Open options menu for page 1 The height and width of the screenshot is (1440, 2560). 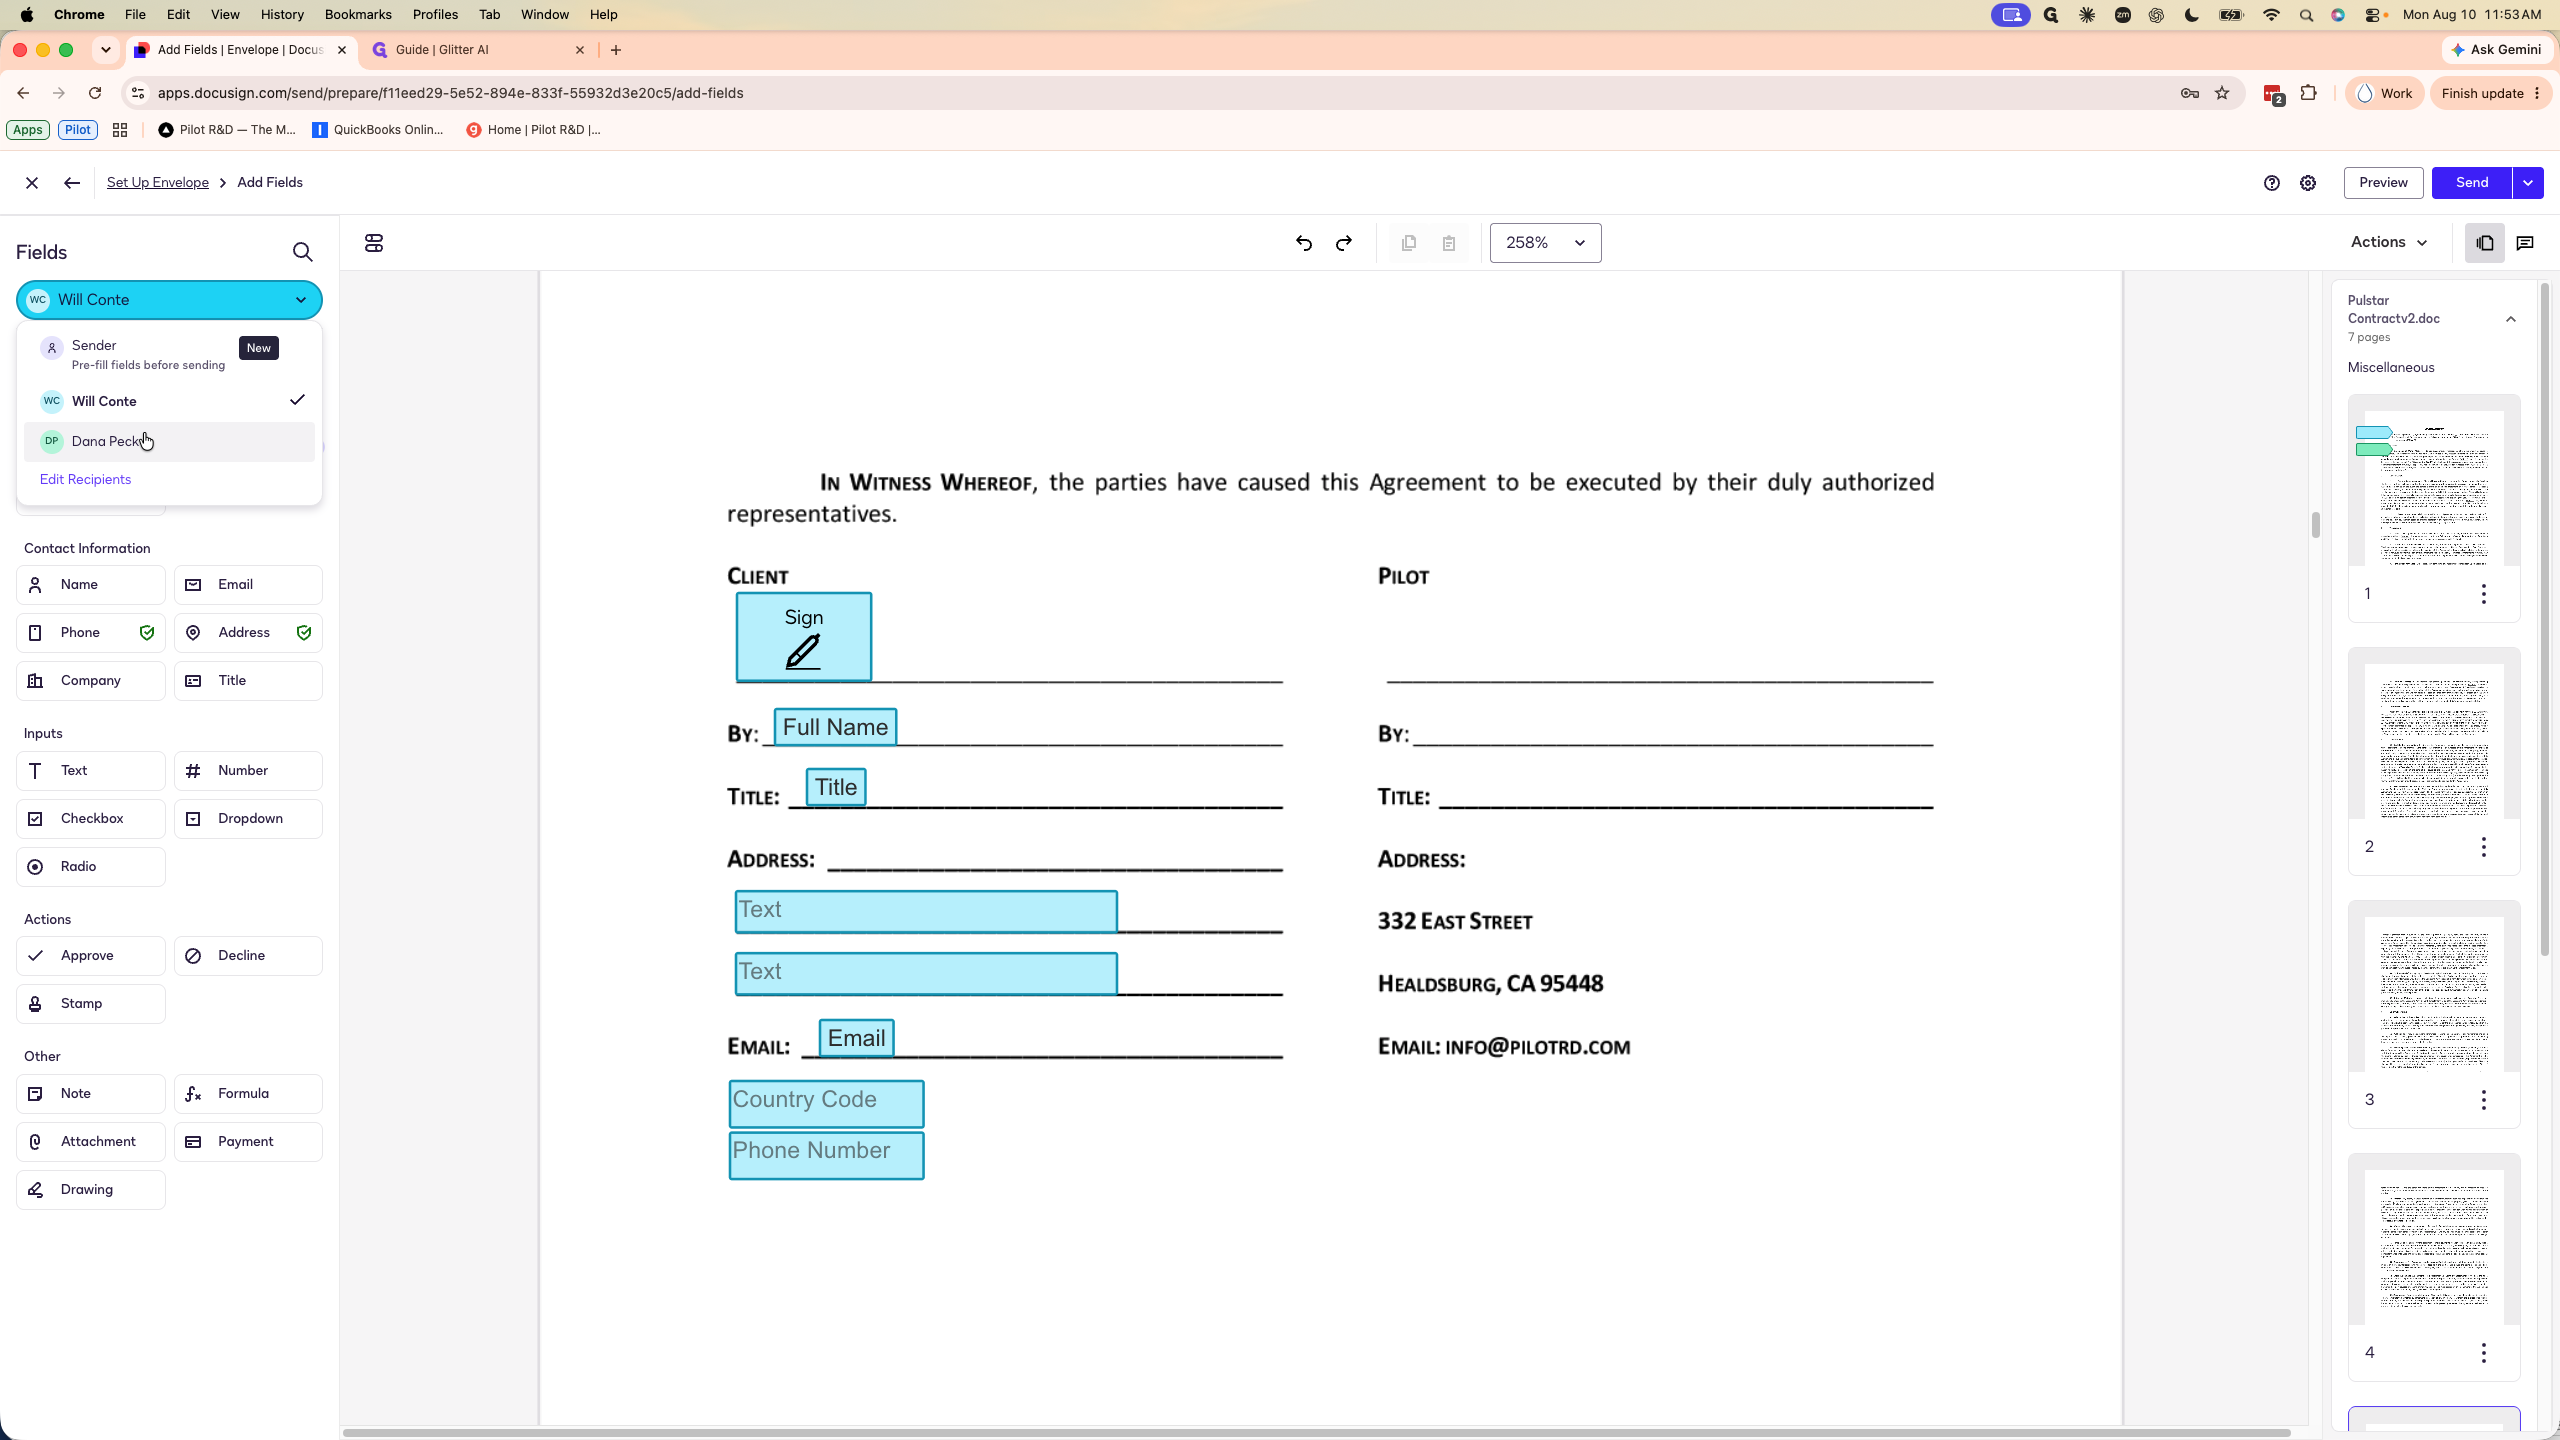point(2484,594)
